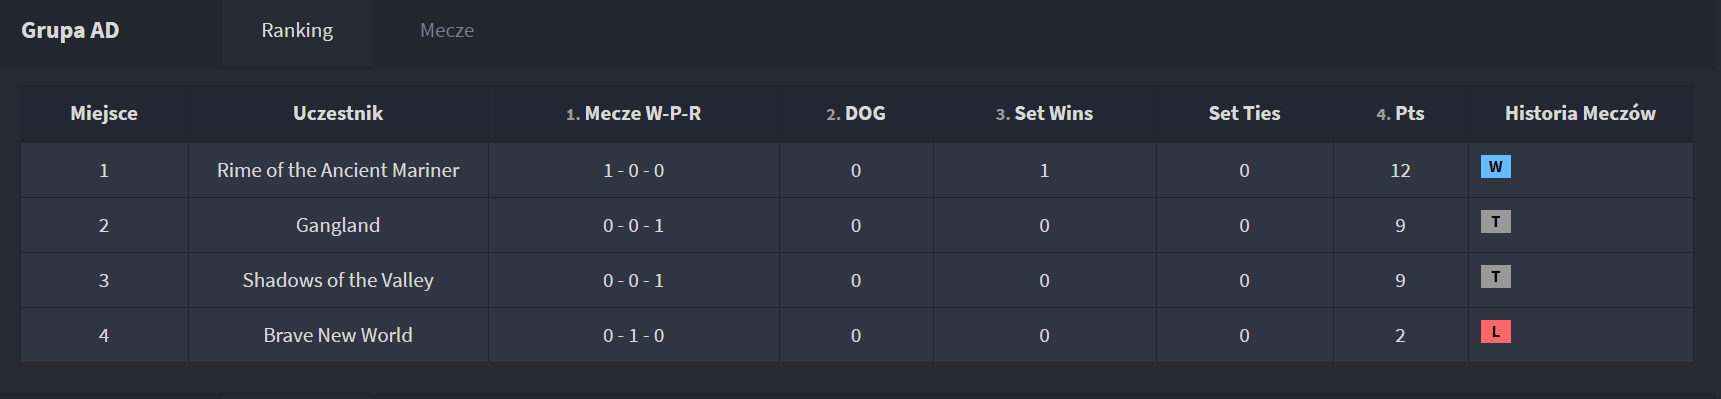
Task: Sort by the DOG column header
Action: point(856,113)
